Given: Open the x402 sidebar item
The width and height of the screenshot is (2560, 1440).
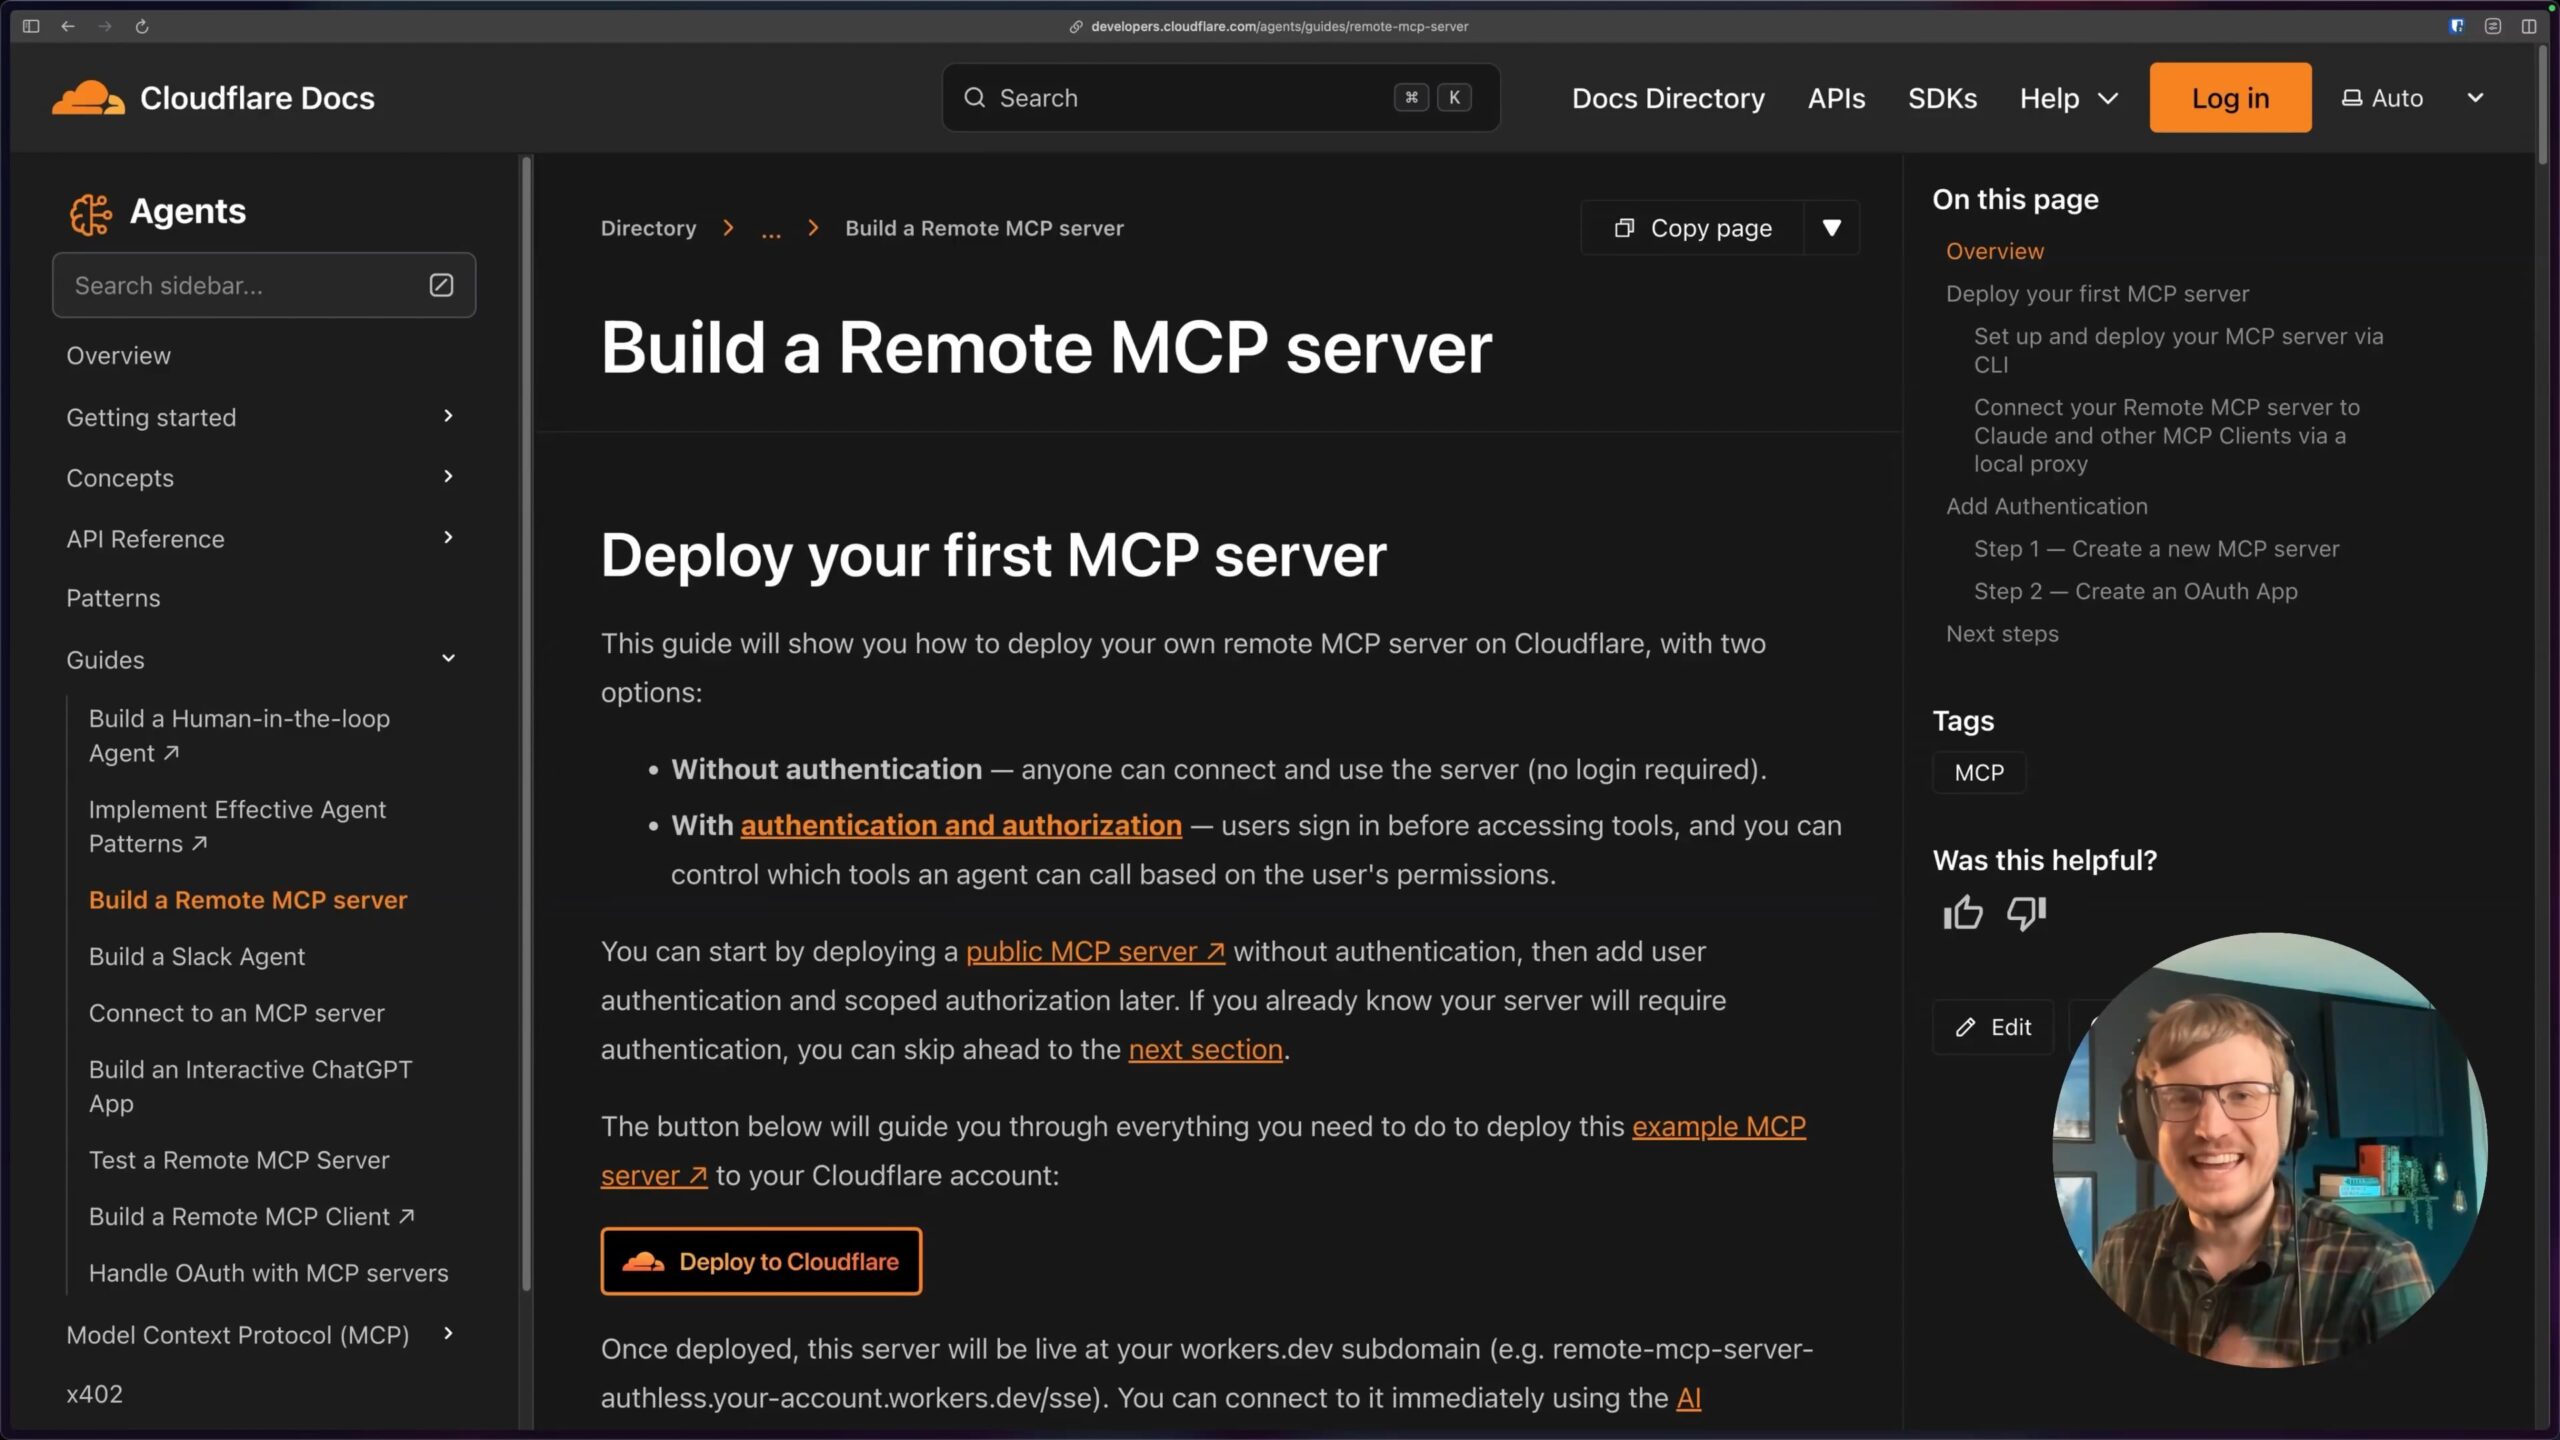Looking at the screenshot, I should 94,1394.
